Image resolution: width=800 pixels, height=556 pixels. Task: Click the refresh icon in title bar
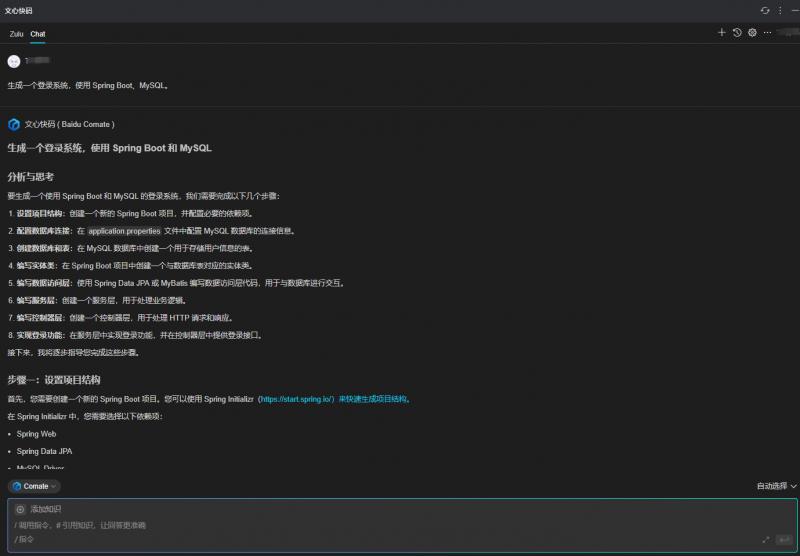coord(765,10)
